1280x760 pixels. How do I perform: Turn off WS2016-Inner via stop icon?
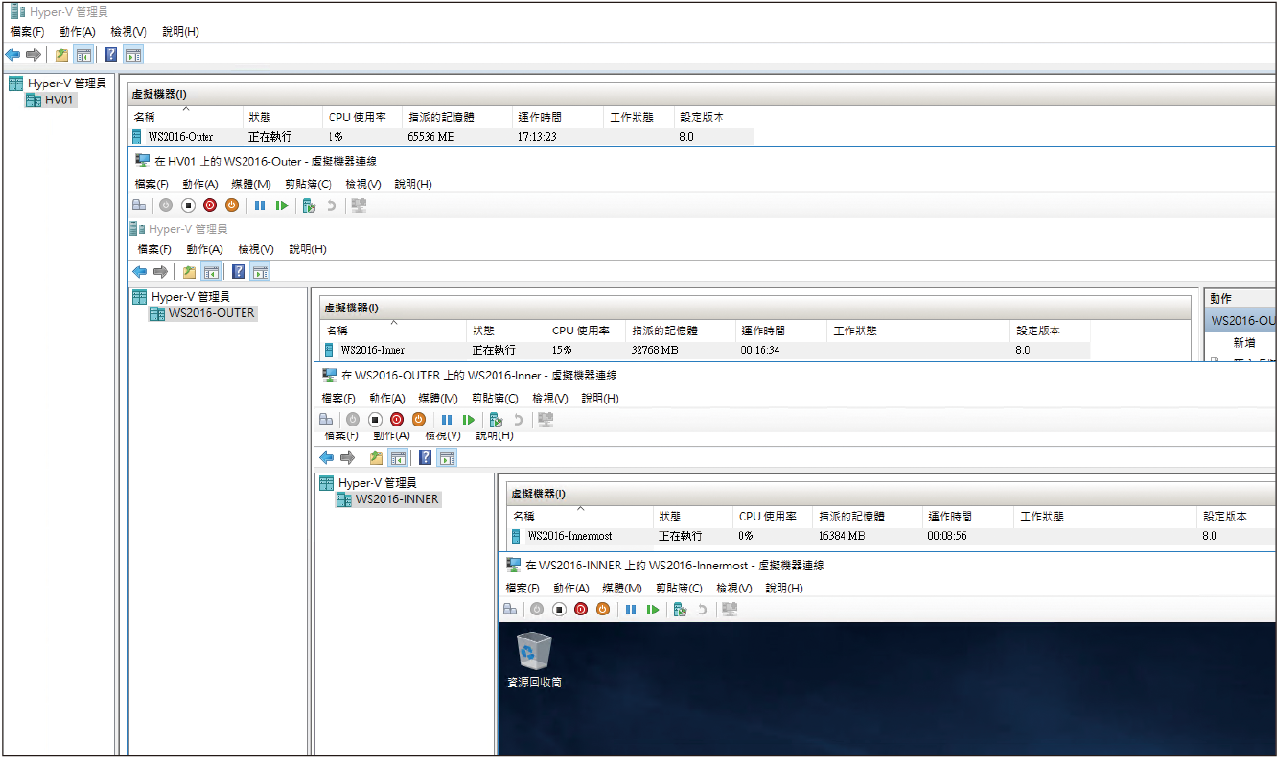375,420
